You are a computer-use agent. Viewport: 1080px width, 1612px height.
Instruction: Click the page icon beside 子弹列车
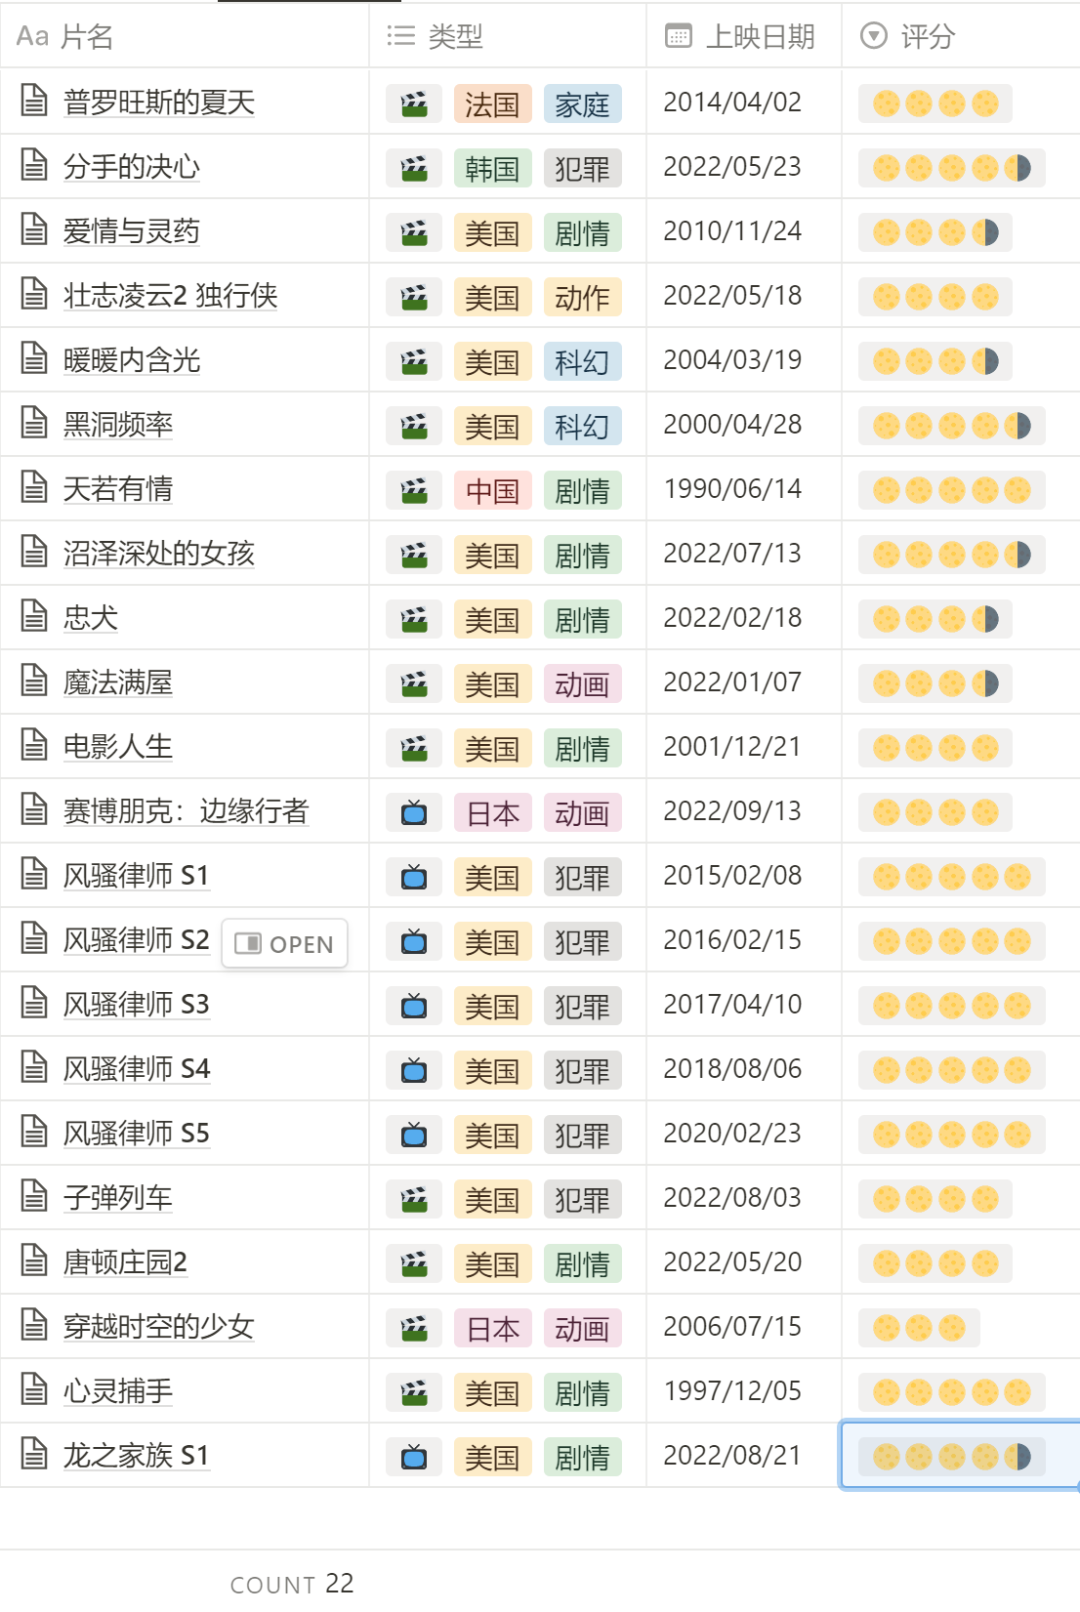coord(35,1196)
